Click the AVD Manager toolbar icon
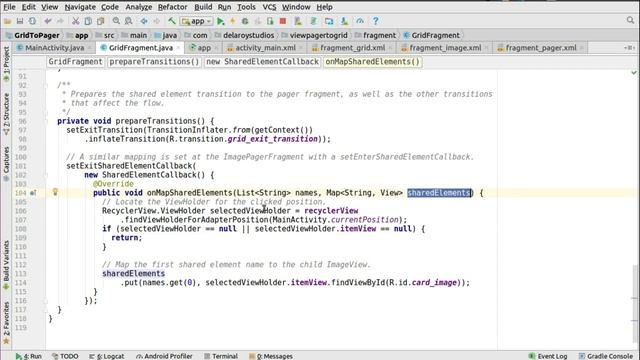This screenshot has width=640, height=360. click(x=298, y=21)
